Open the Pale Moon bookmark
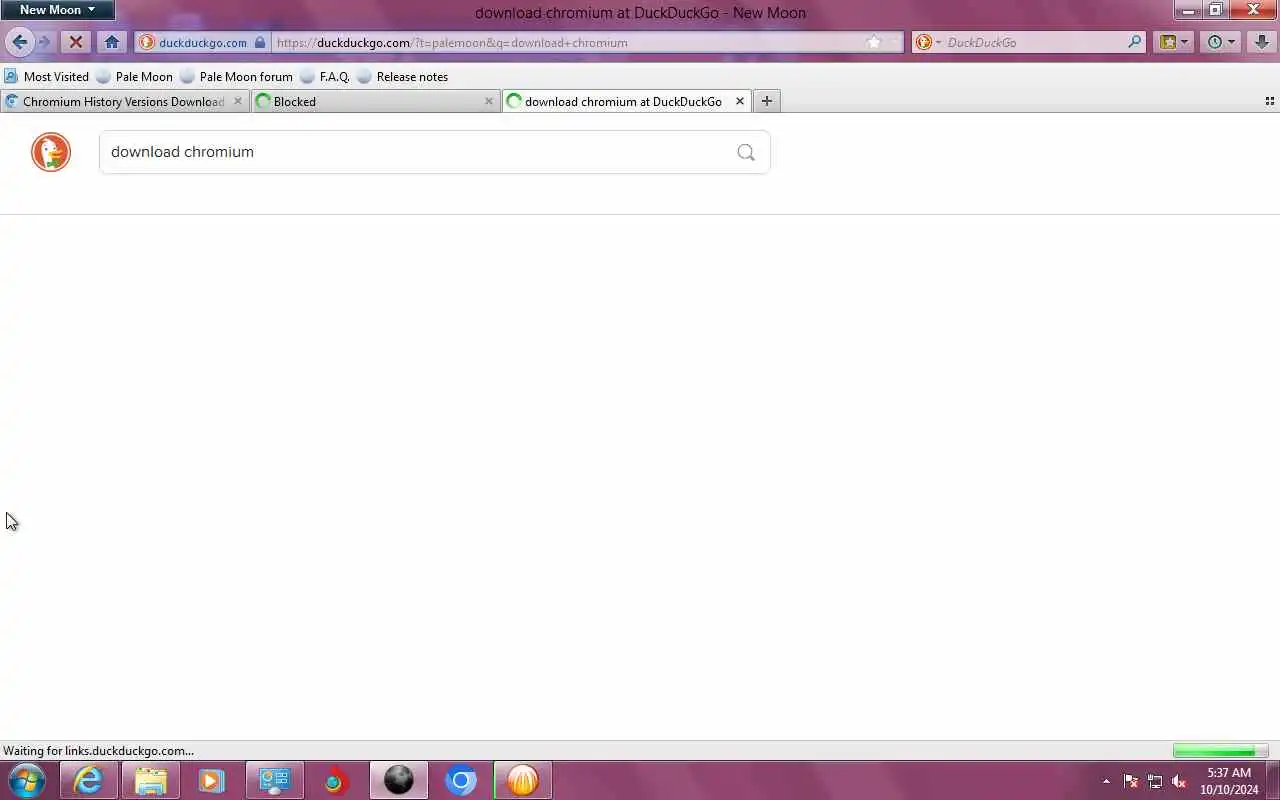 134,76
